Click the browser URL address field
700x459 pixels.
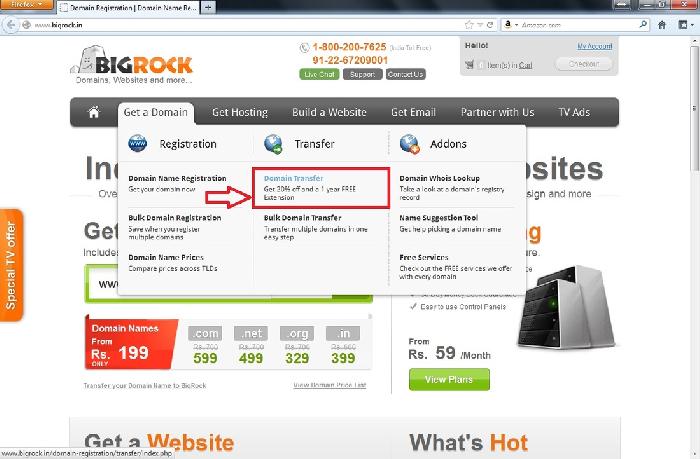coord(248,25)
